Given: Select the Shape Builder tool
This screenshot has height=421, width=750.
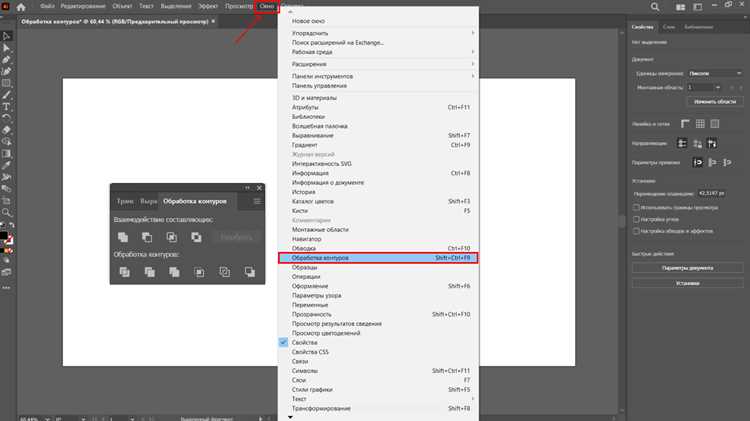Looking at the screenshot, I should tap(6, 142).
